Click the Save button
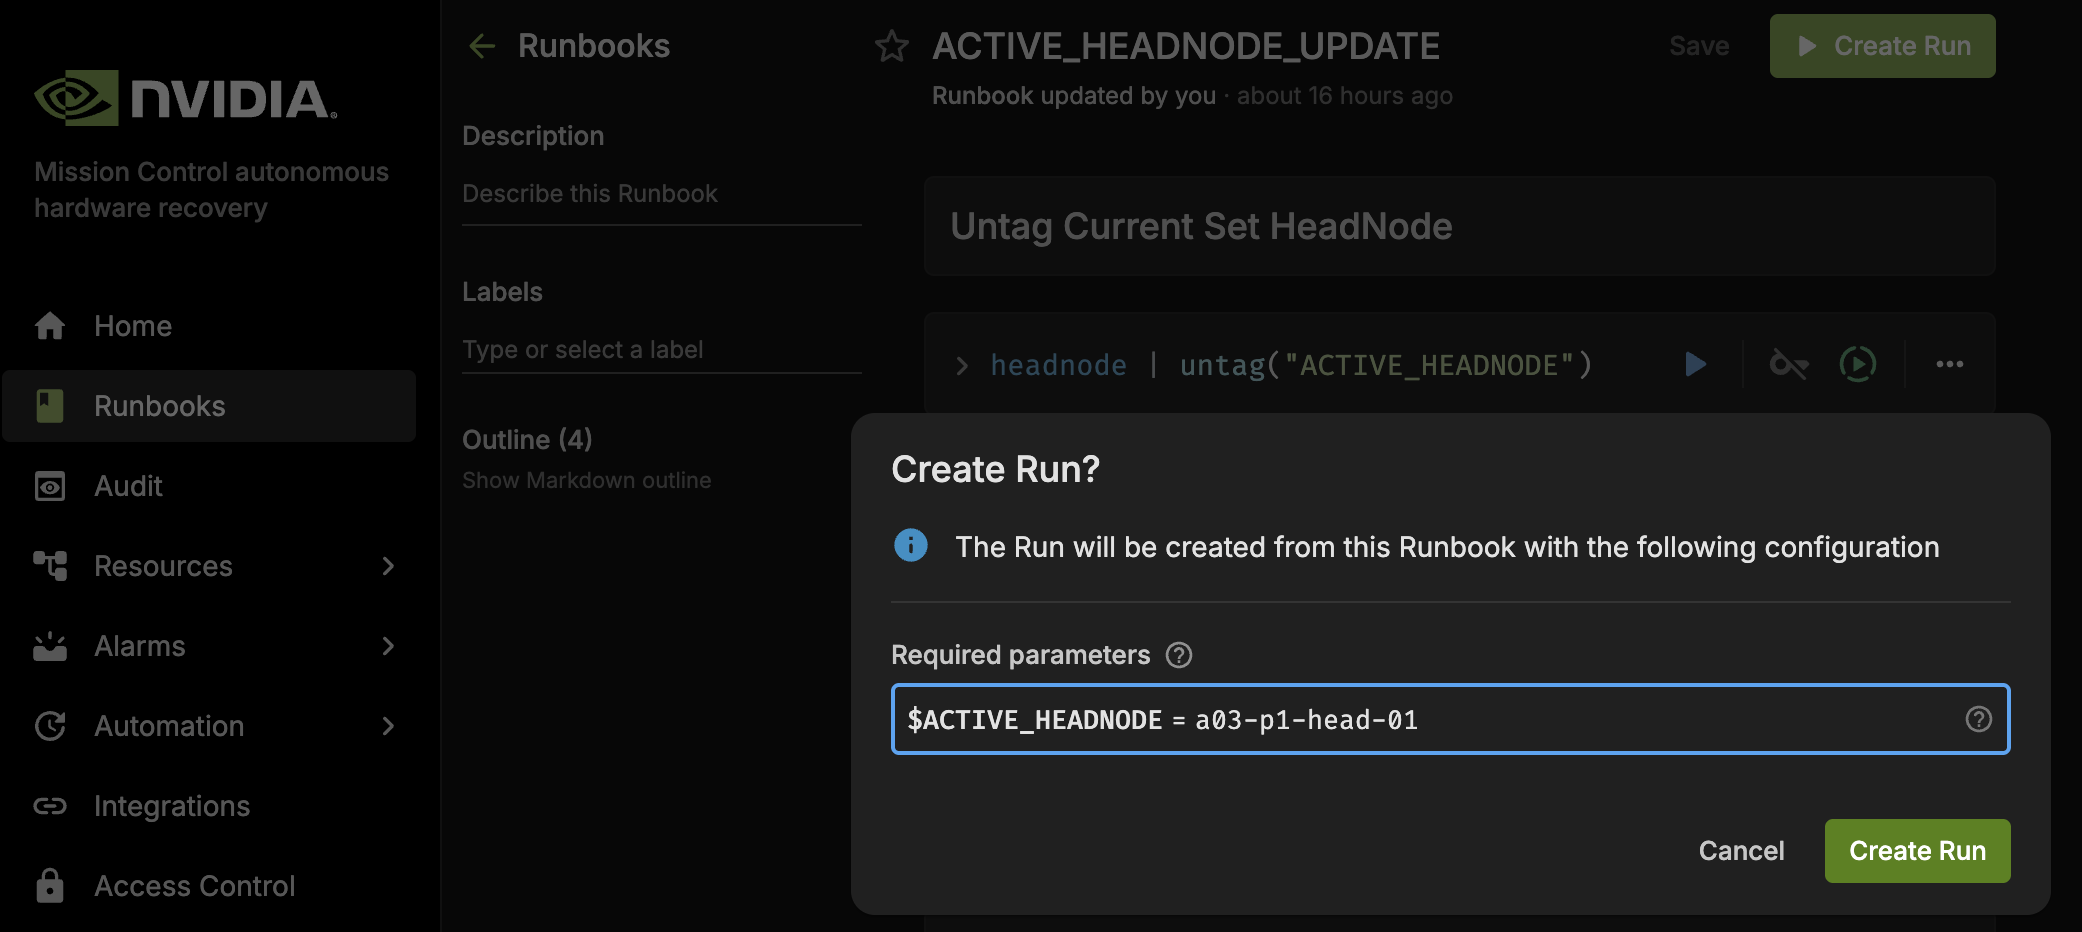2082x932 pixels. (x=1699, y=46)
